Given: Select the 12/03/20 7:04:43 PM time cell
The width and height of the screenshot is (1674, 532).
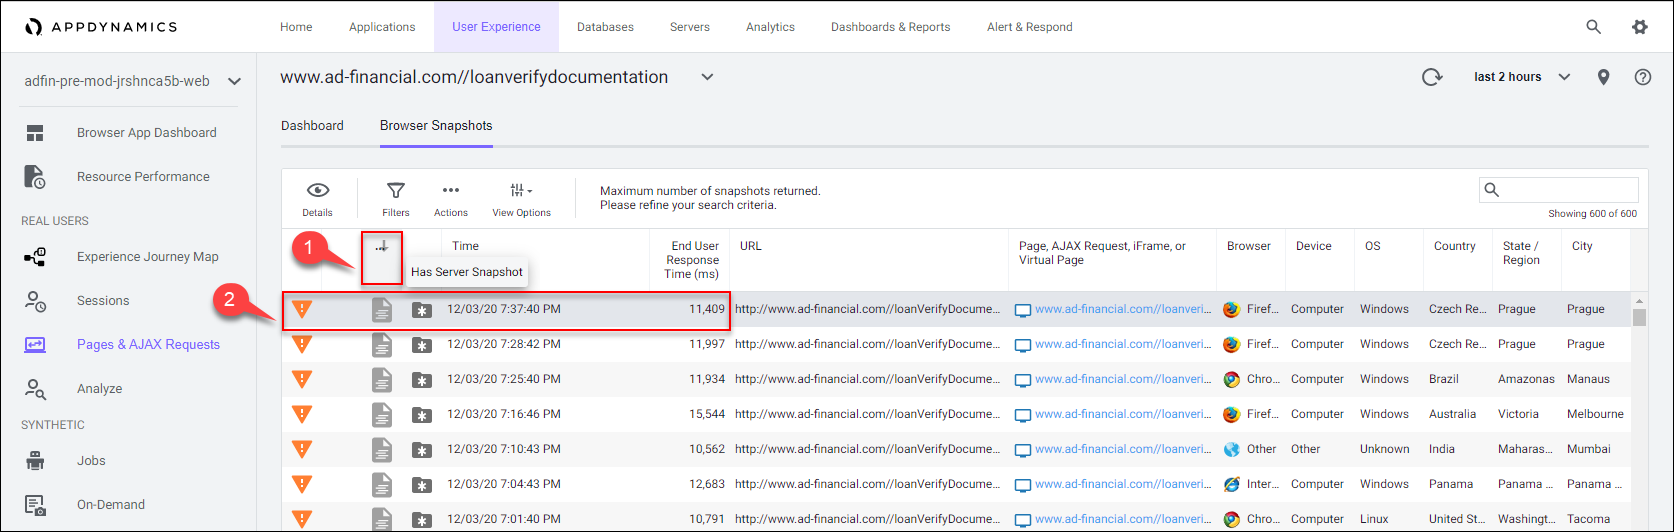Looking at the screenshot, I should click(x=504, y=484).
